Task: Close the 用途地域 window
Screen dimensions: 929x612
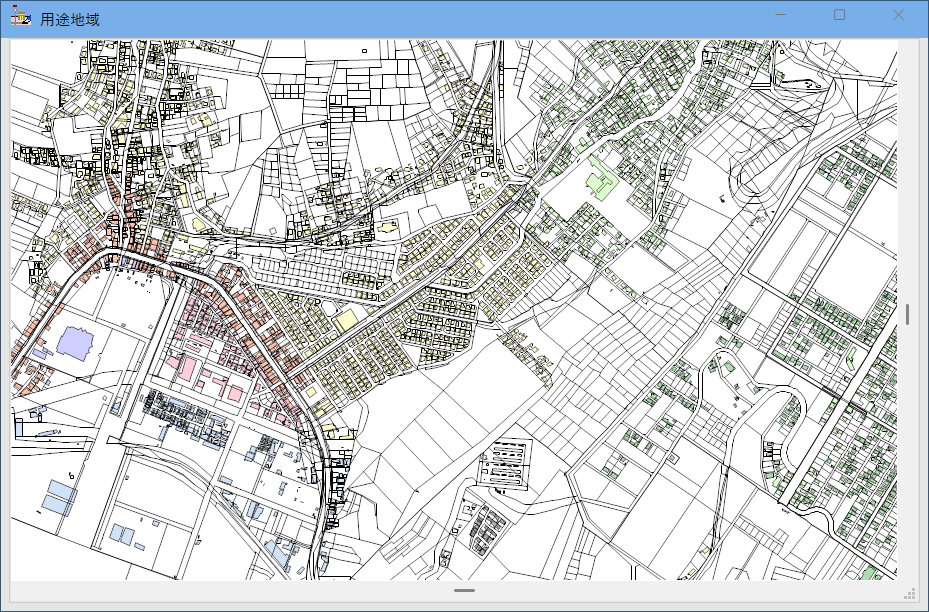Action: coord(897,15)
